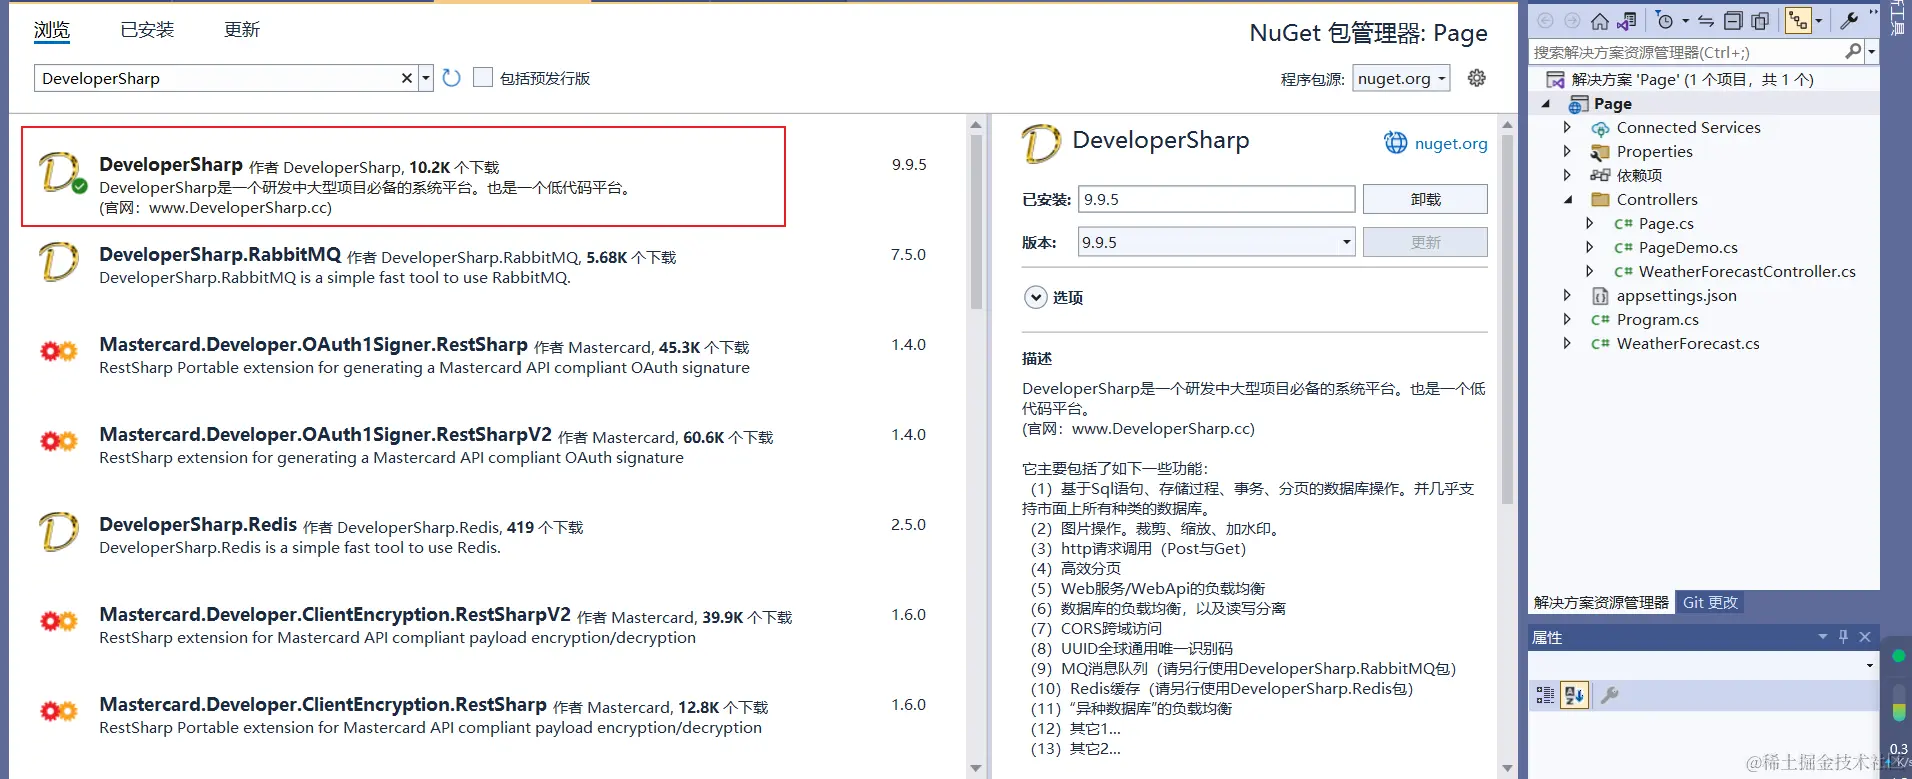
Task: Click the appsettings.json file icon
Action: [1600, 296]
